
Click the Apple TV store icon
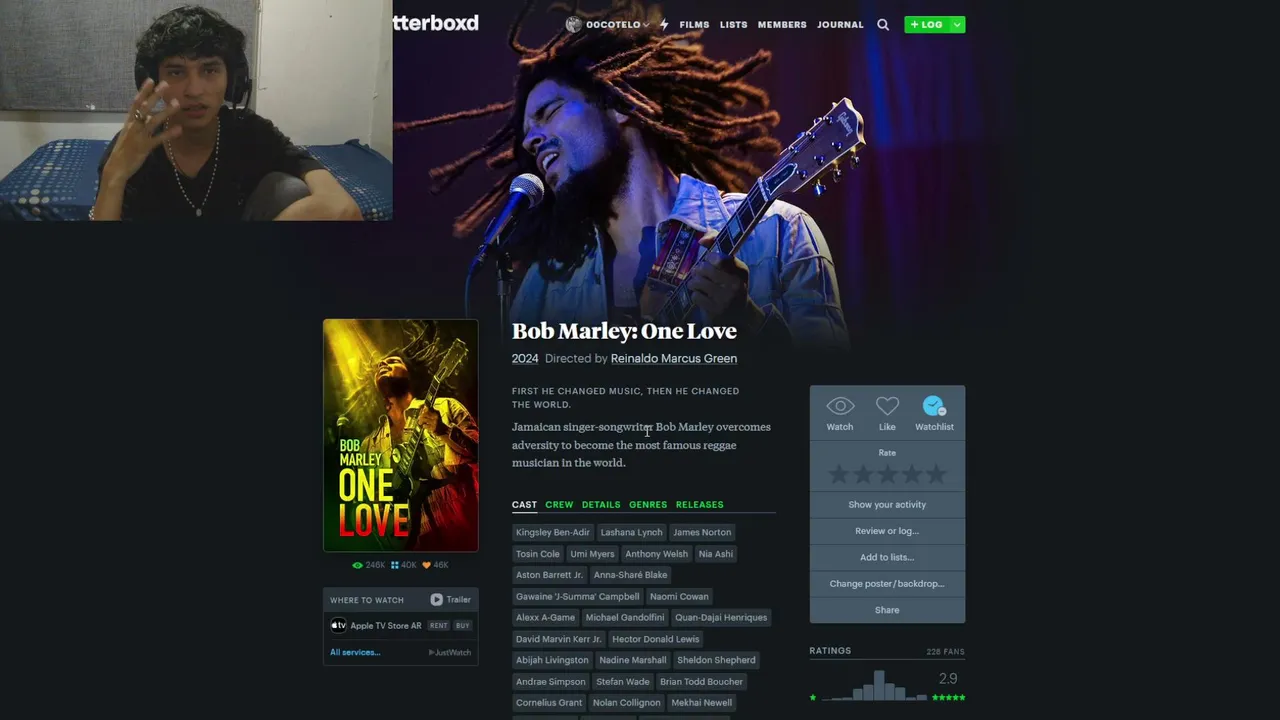pos(339,626)
